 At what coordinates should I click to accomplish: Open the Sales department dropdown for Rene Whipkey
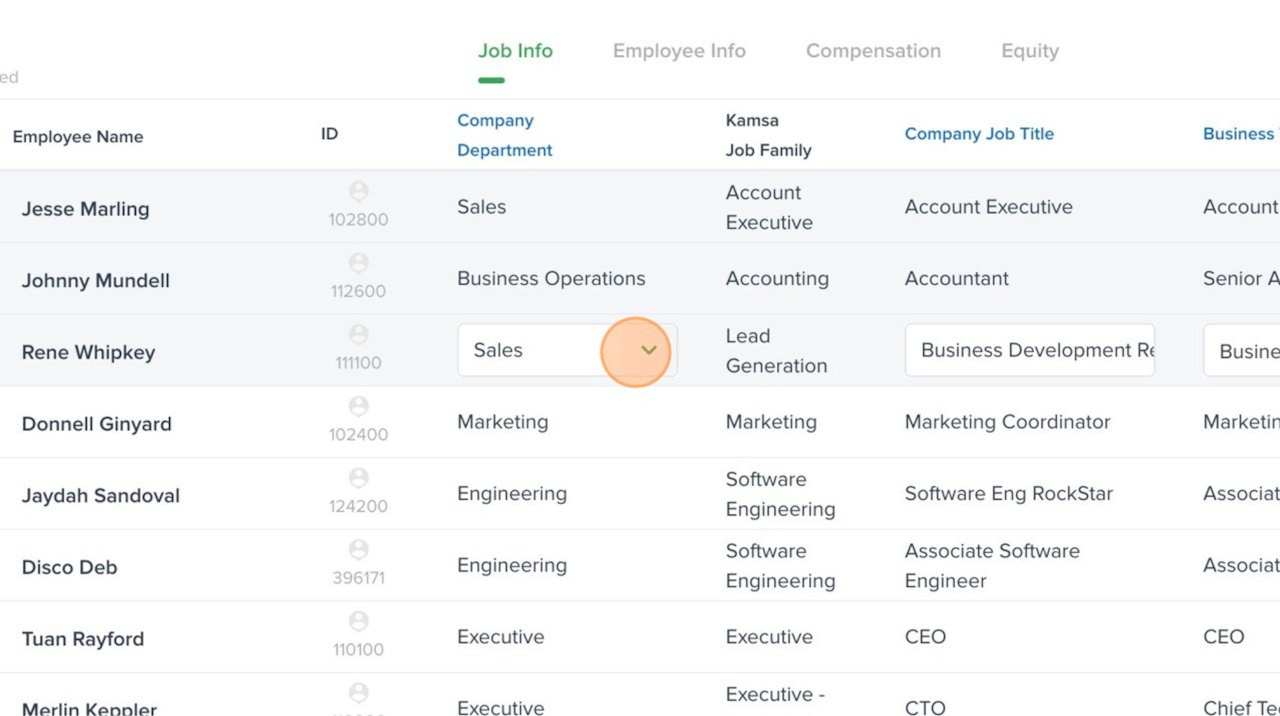click(x=648, y=350)
